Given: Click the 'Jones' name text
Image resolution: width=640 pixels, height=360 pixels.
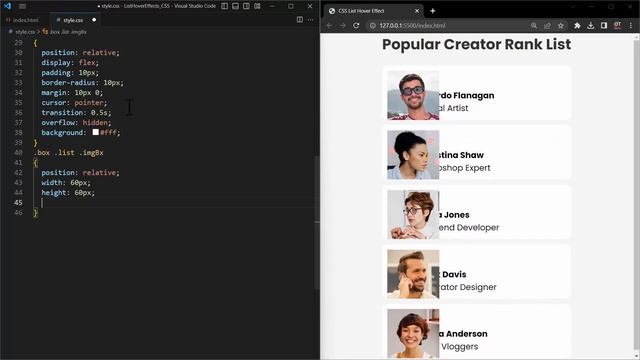Looking at the screenshot, I should pyautogui.click(x=456, y=215).
